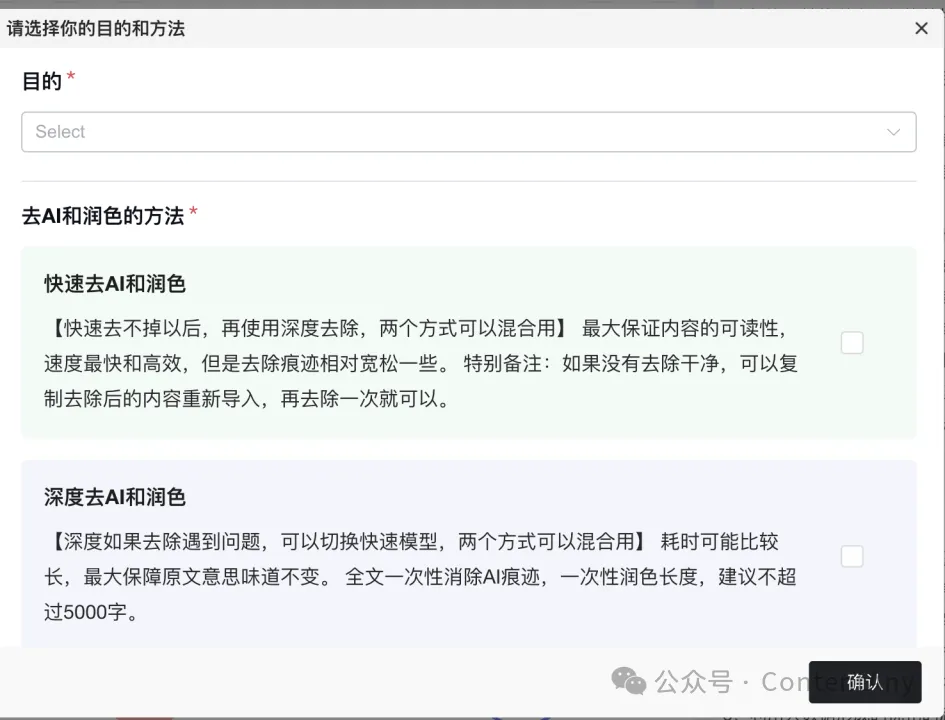This screenshot has height=720, width=945.
Task: Click the dialog title 请选择你的目的和方法
Action: (x=97, y=29)
